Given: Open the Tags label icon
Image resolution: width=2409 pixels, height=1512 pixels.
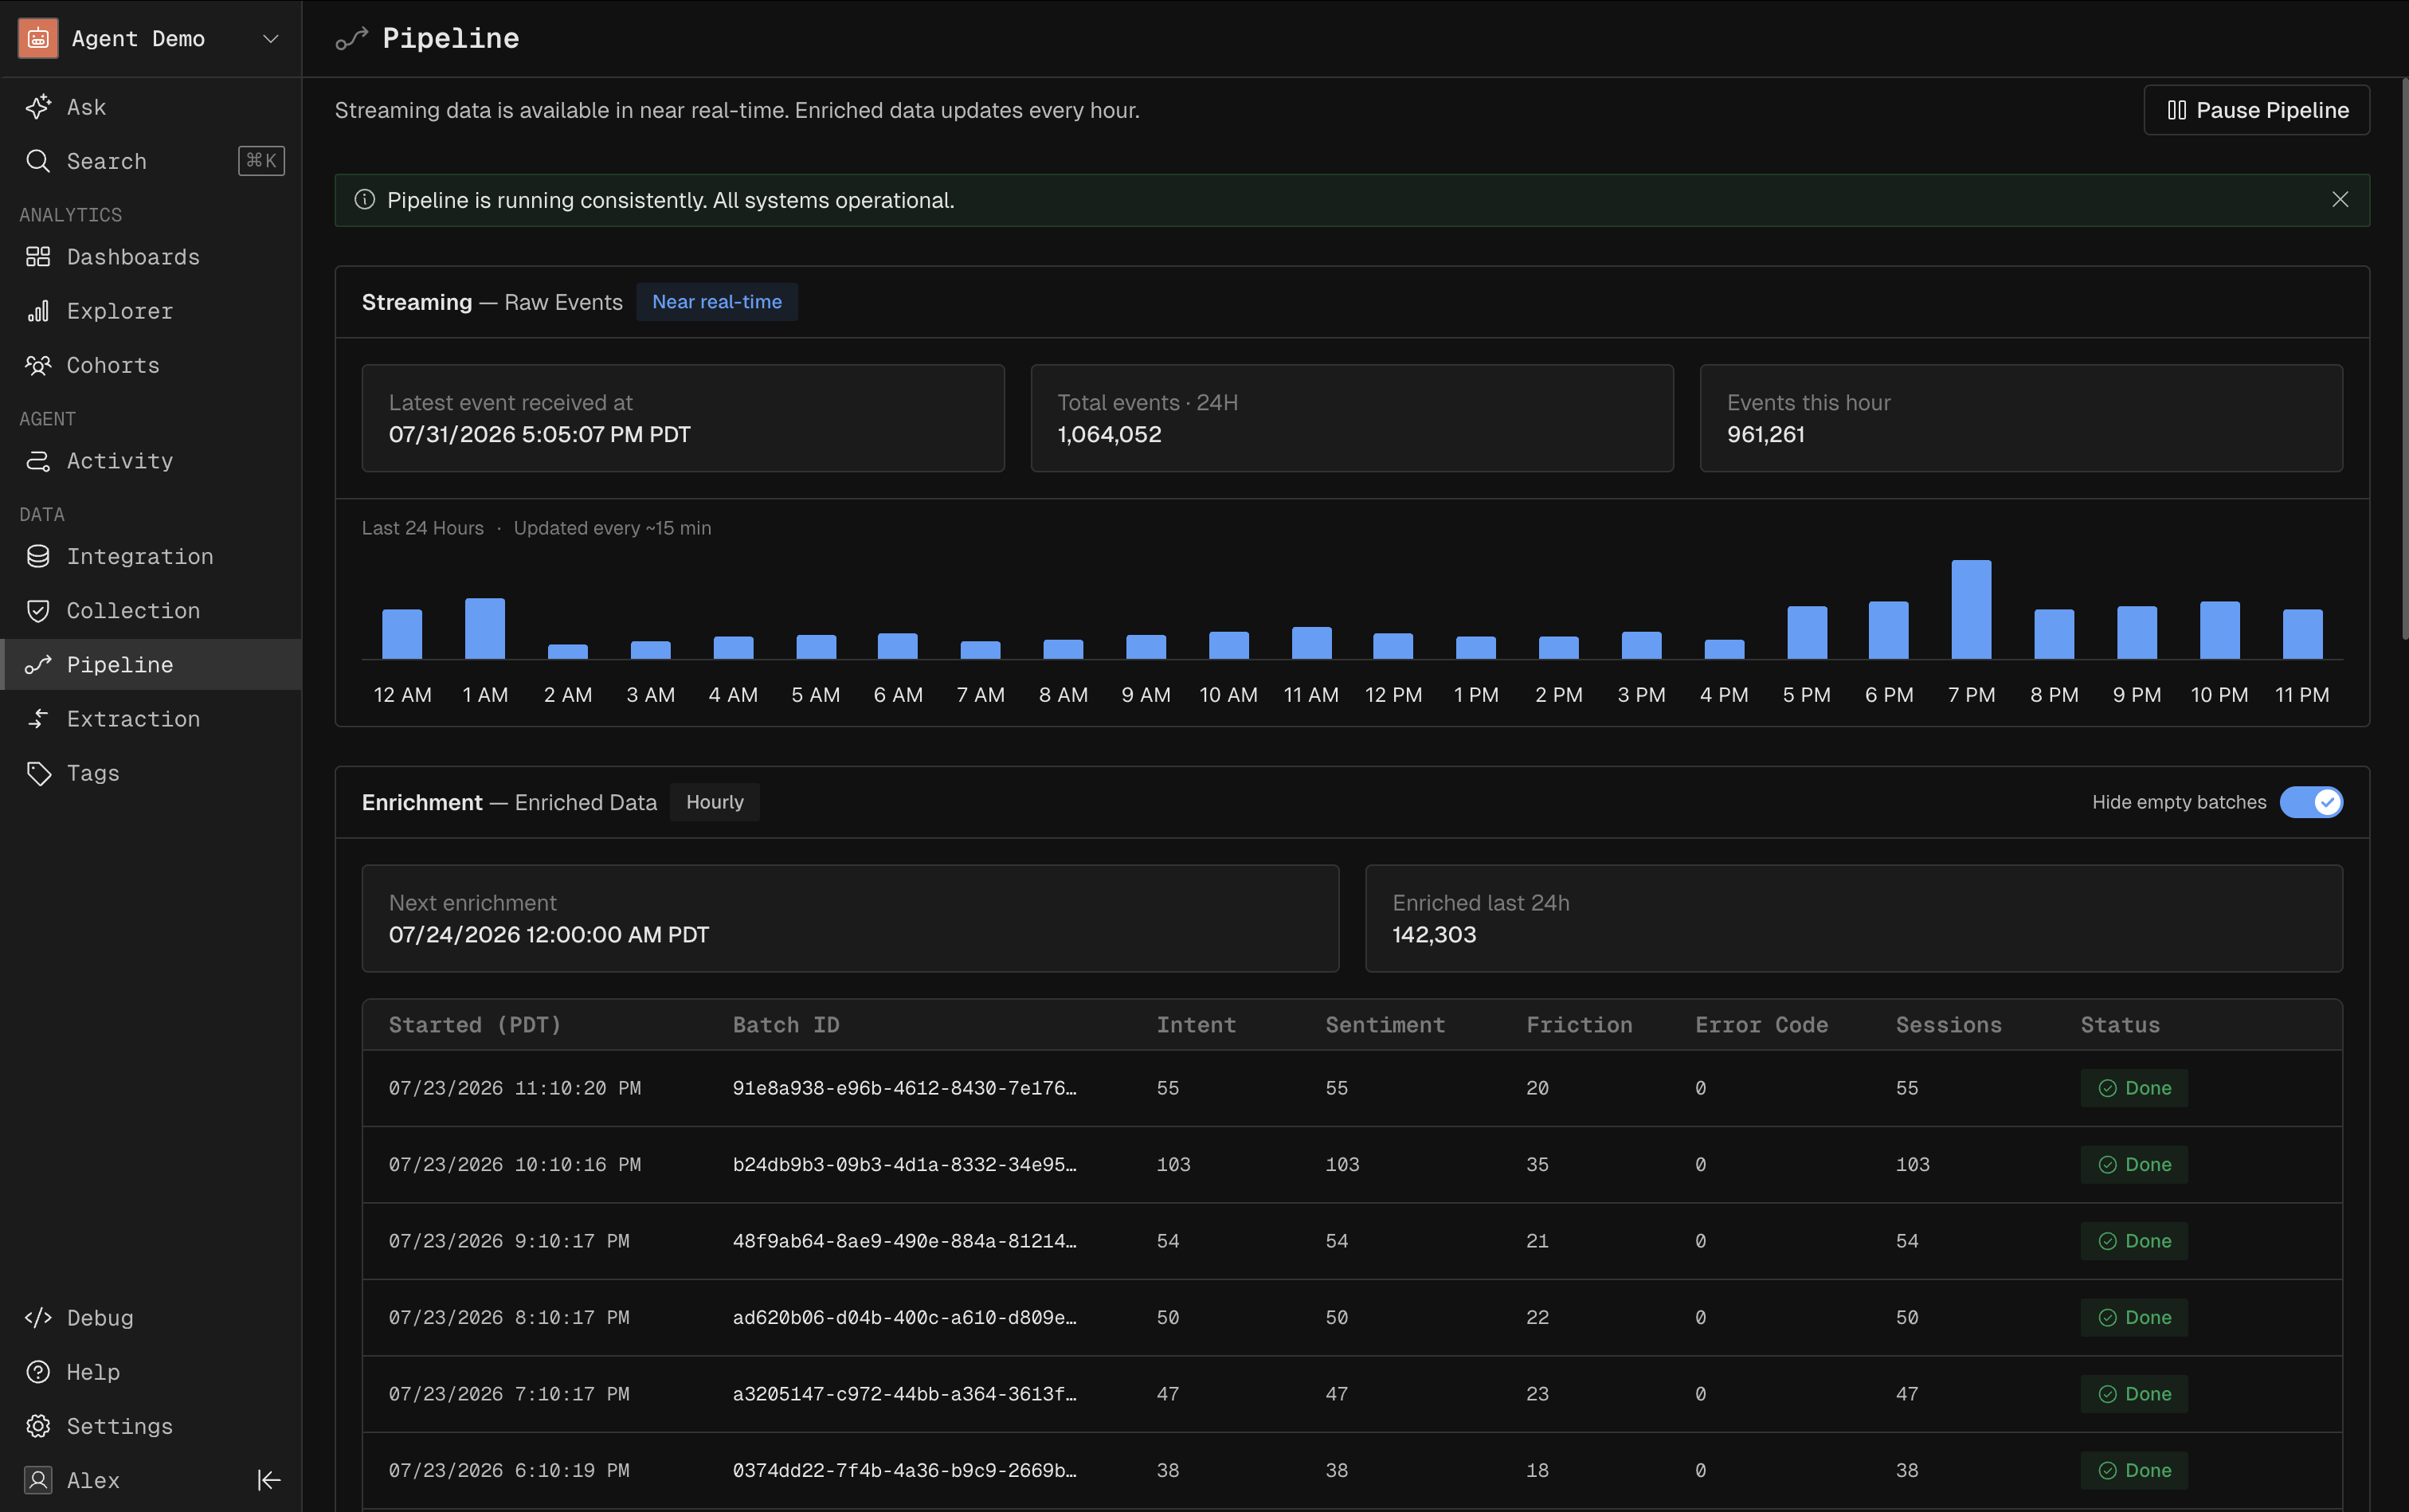Looking at the screenshot, I should point(38,773).
